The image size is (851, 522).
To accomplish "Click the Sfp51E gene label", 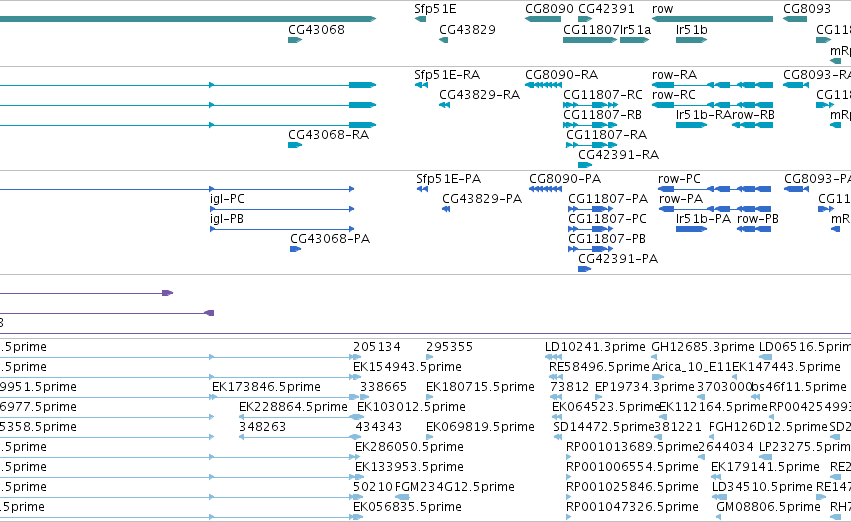I will (x=435, y=9).
